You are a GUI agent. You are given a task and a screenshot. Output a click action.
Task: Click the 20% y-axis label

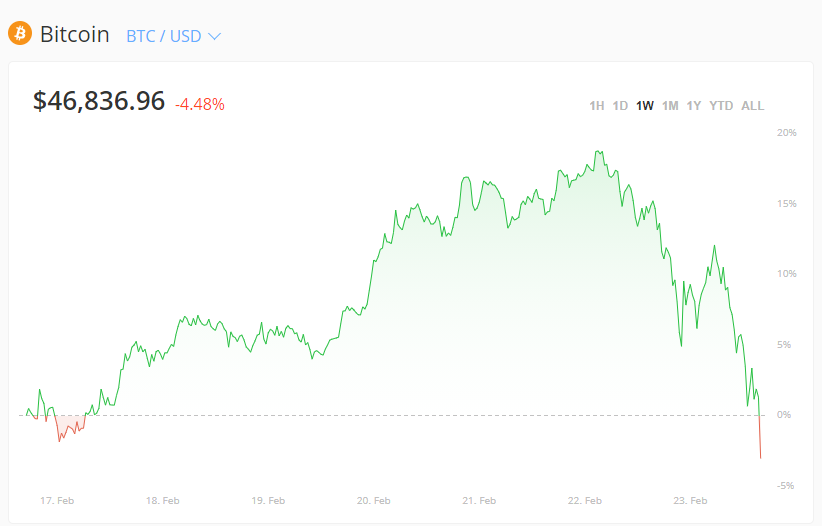[786, 133]
